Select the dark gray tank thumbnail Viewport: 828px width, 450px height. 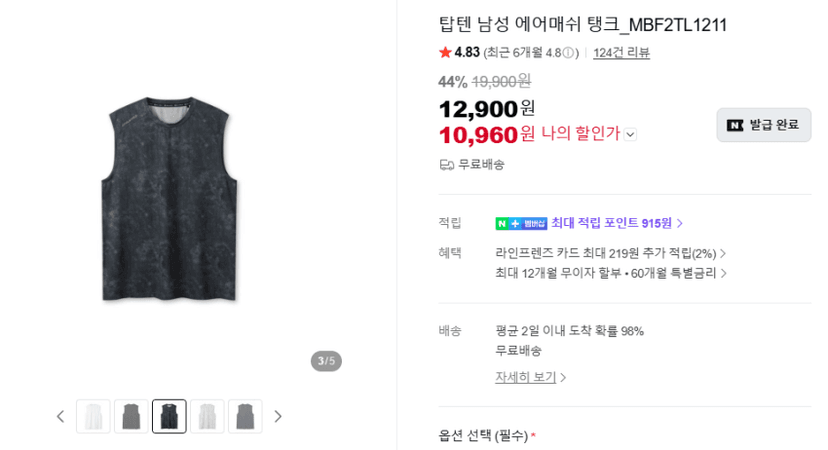point(131,417)
